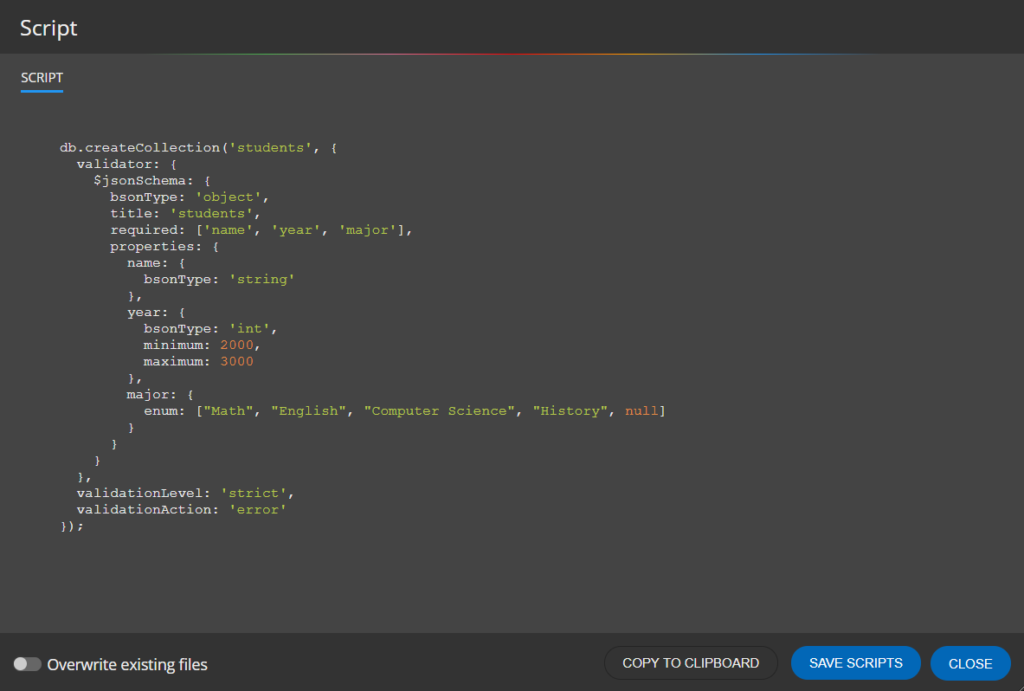Viewport: 1024px width, 691px height.
Task: Click validationAction 'error' value
Action: click(257, 509)
